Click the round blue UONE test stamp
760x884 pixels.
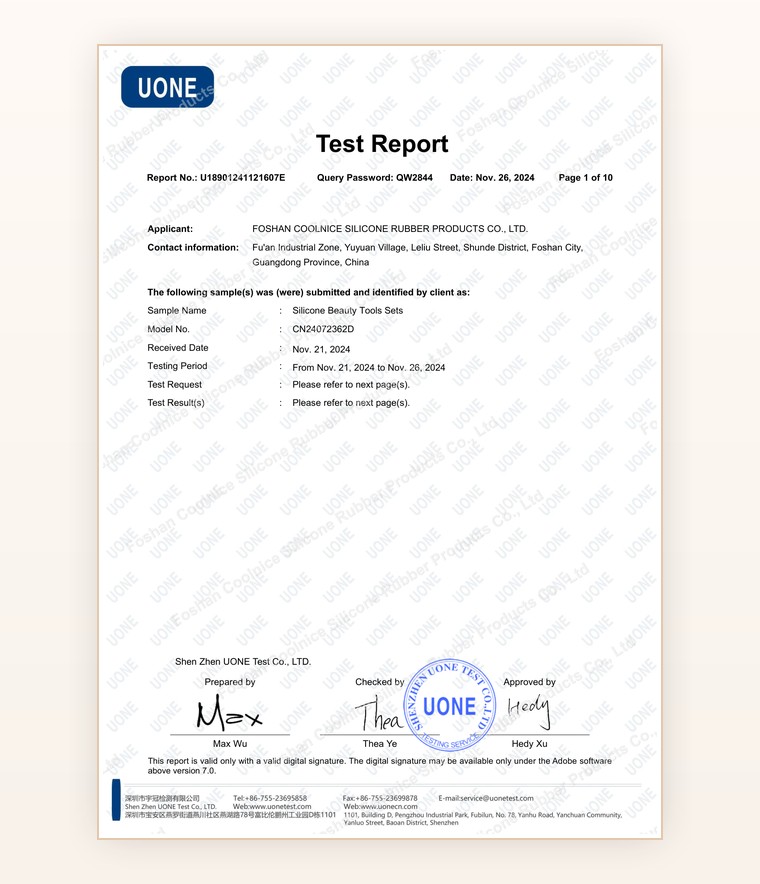pyautogui.click(x=450, y=705)
